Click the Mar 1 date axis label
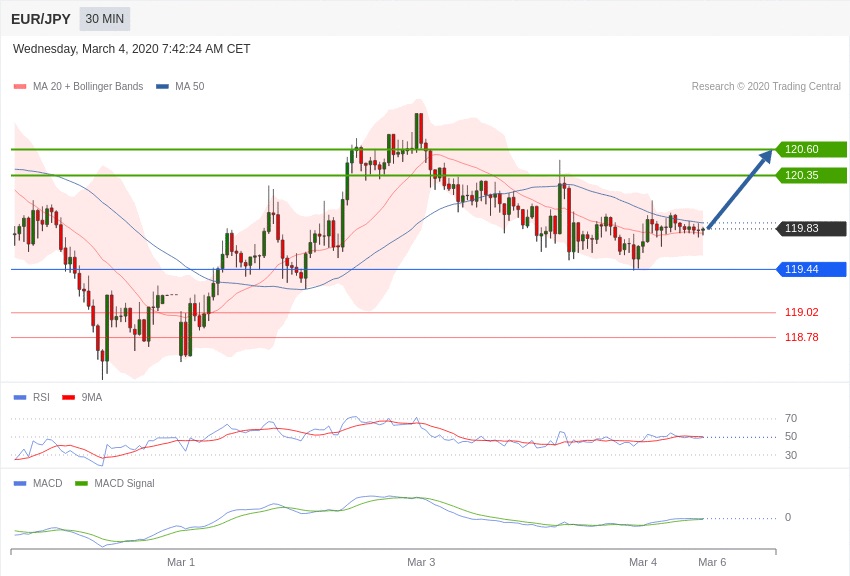 (x=181, y=562)
